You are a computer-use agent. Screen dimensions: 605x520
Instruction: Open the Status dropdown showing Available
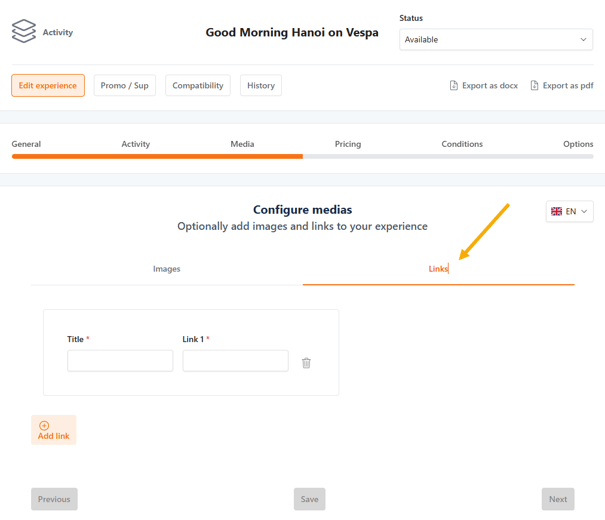pos(496,40)
